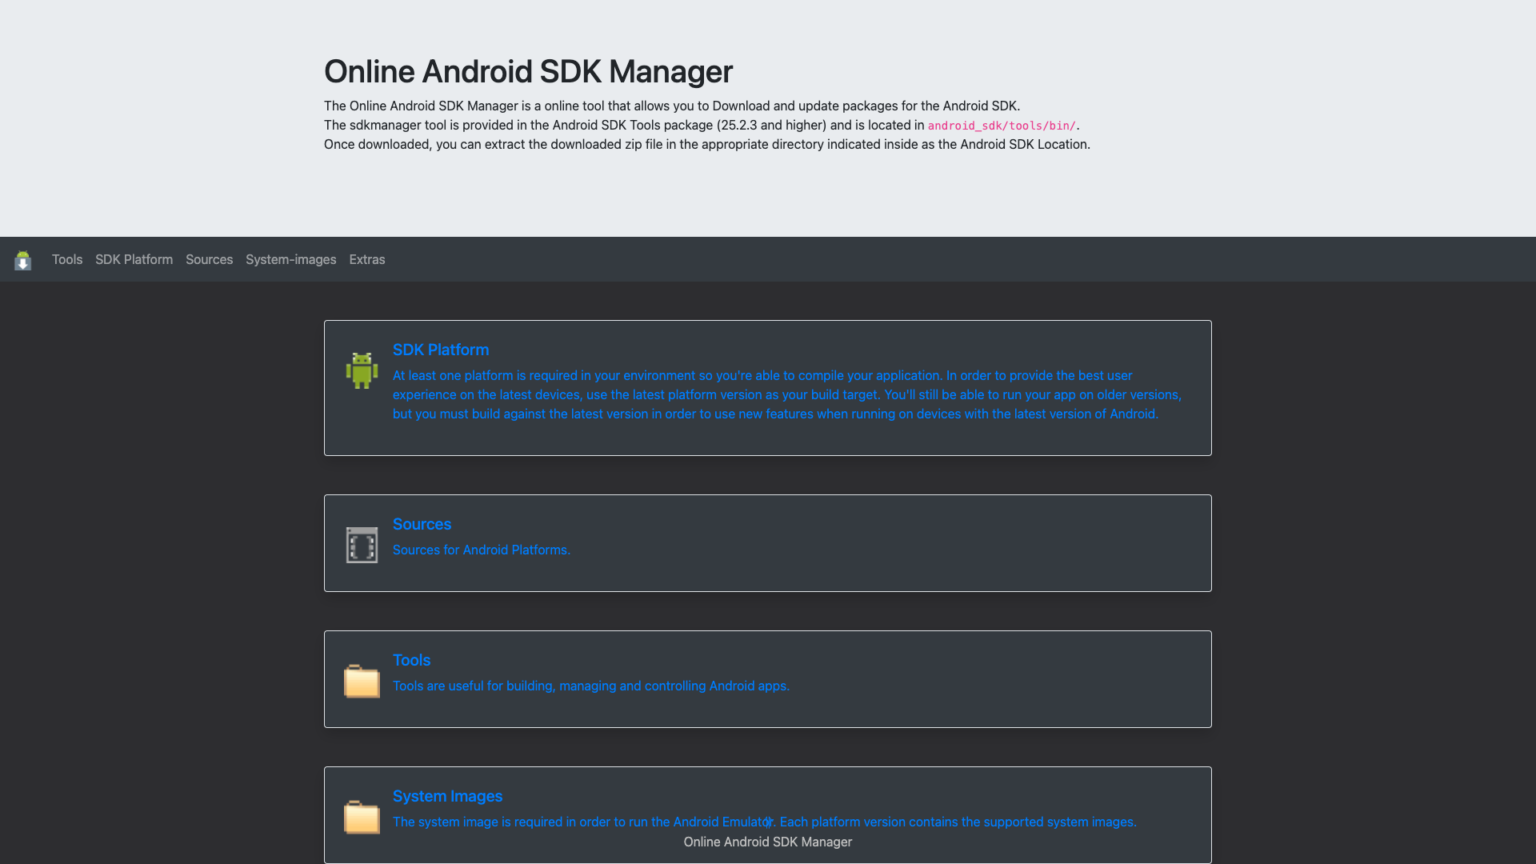Click the 'Once downloaded, you can extract' sentence
This screenshot has width=1536, height=864.
(x=707, y=144)
